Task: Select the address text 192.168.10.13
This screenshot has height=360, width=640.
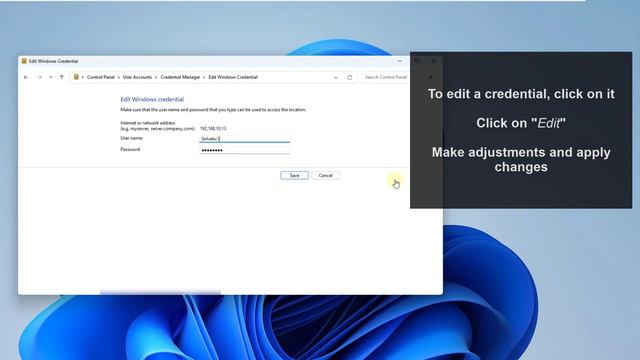Action: tap(213, 129)
